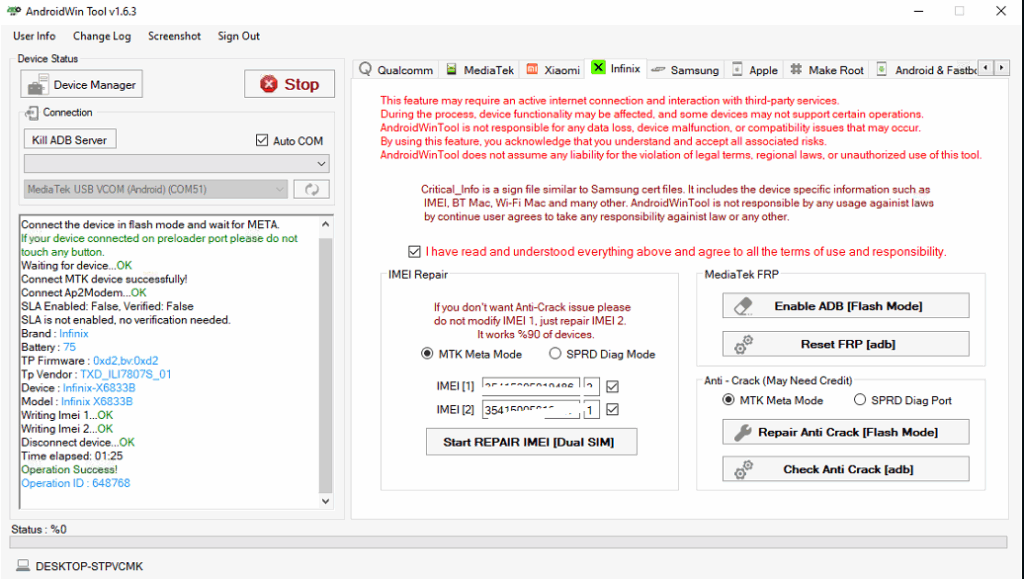Select SPRD Diag Port radio option
The width and height of the screenshot is (1024, 579).
click(x=861, y=400)
